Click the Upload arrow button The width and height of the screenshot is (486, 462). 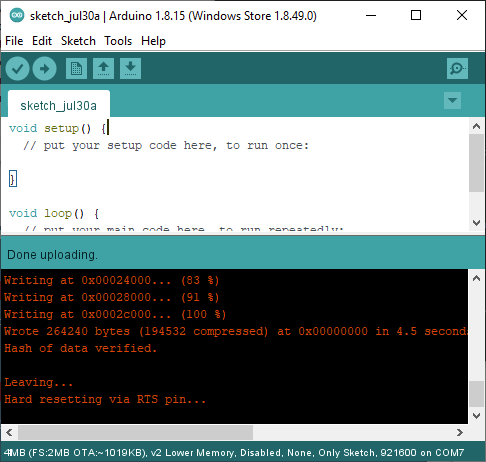click(44, 69)
